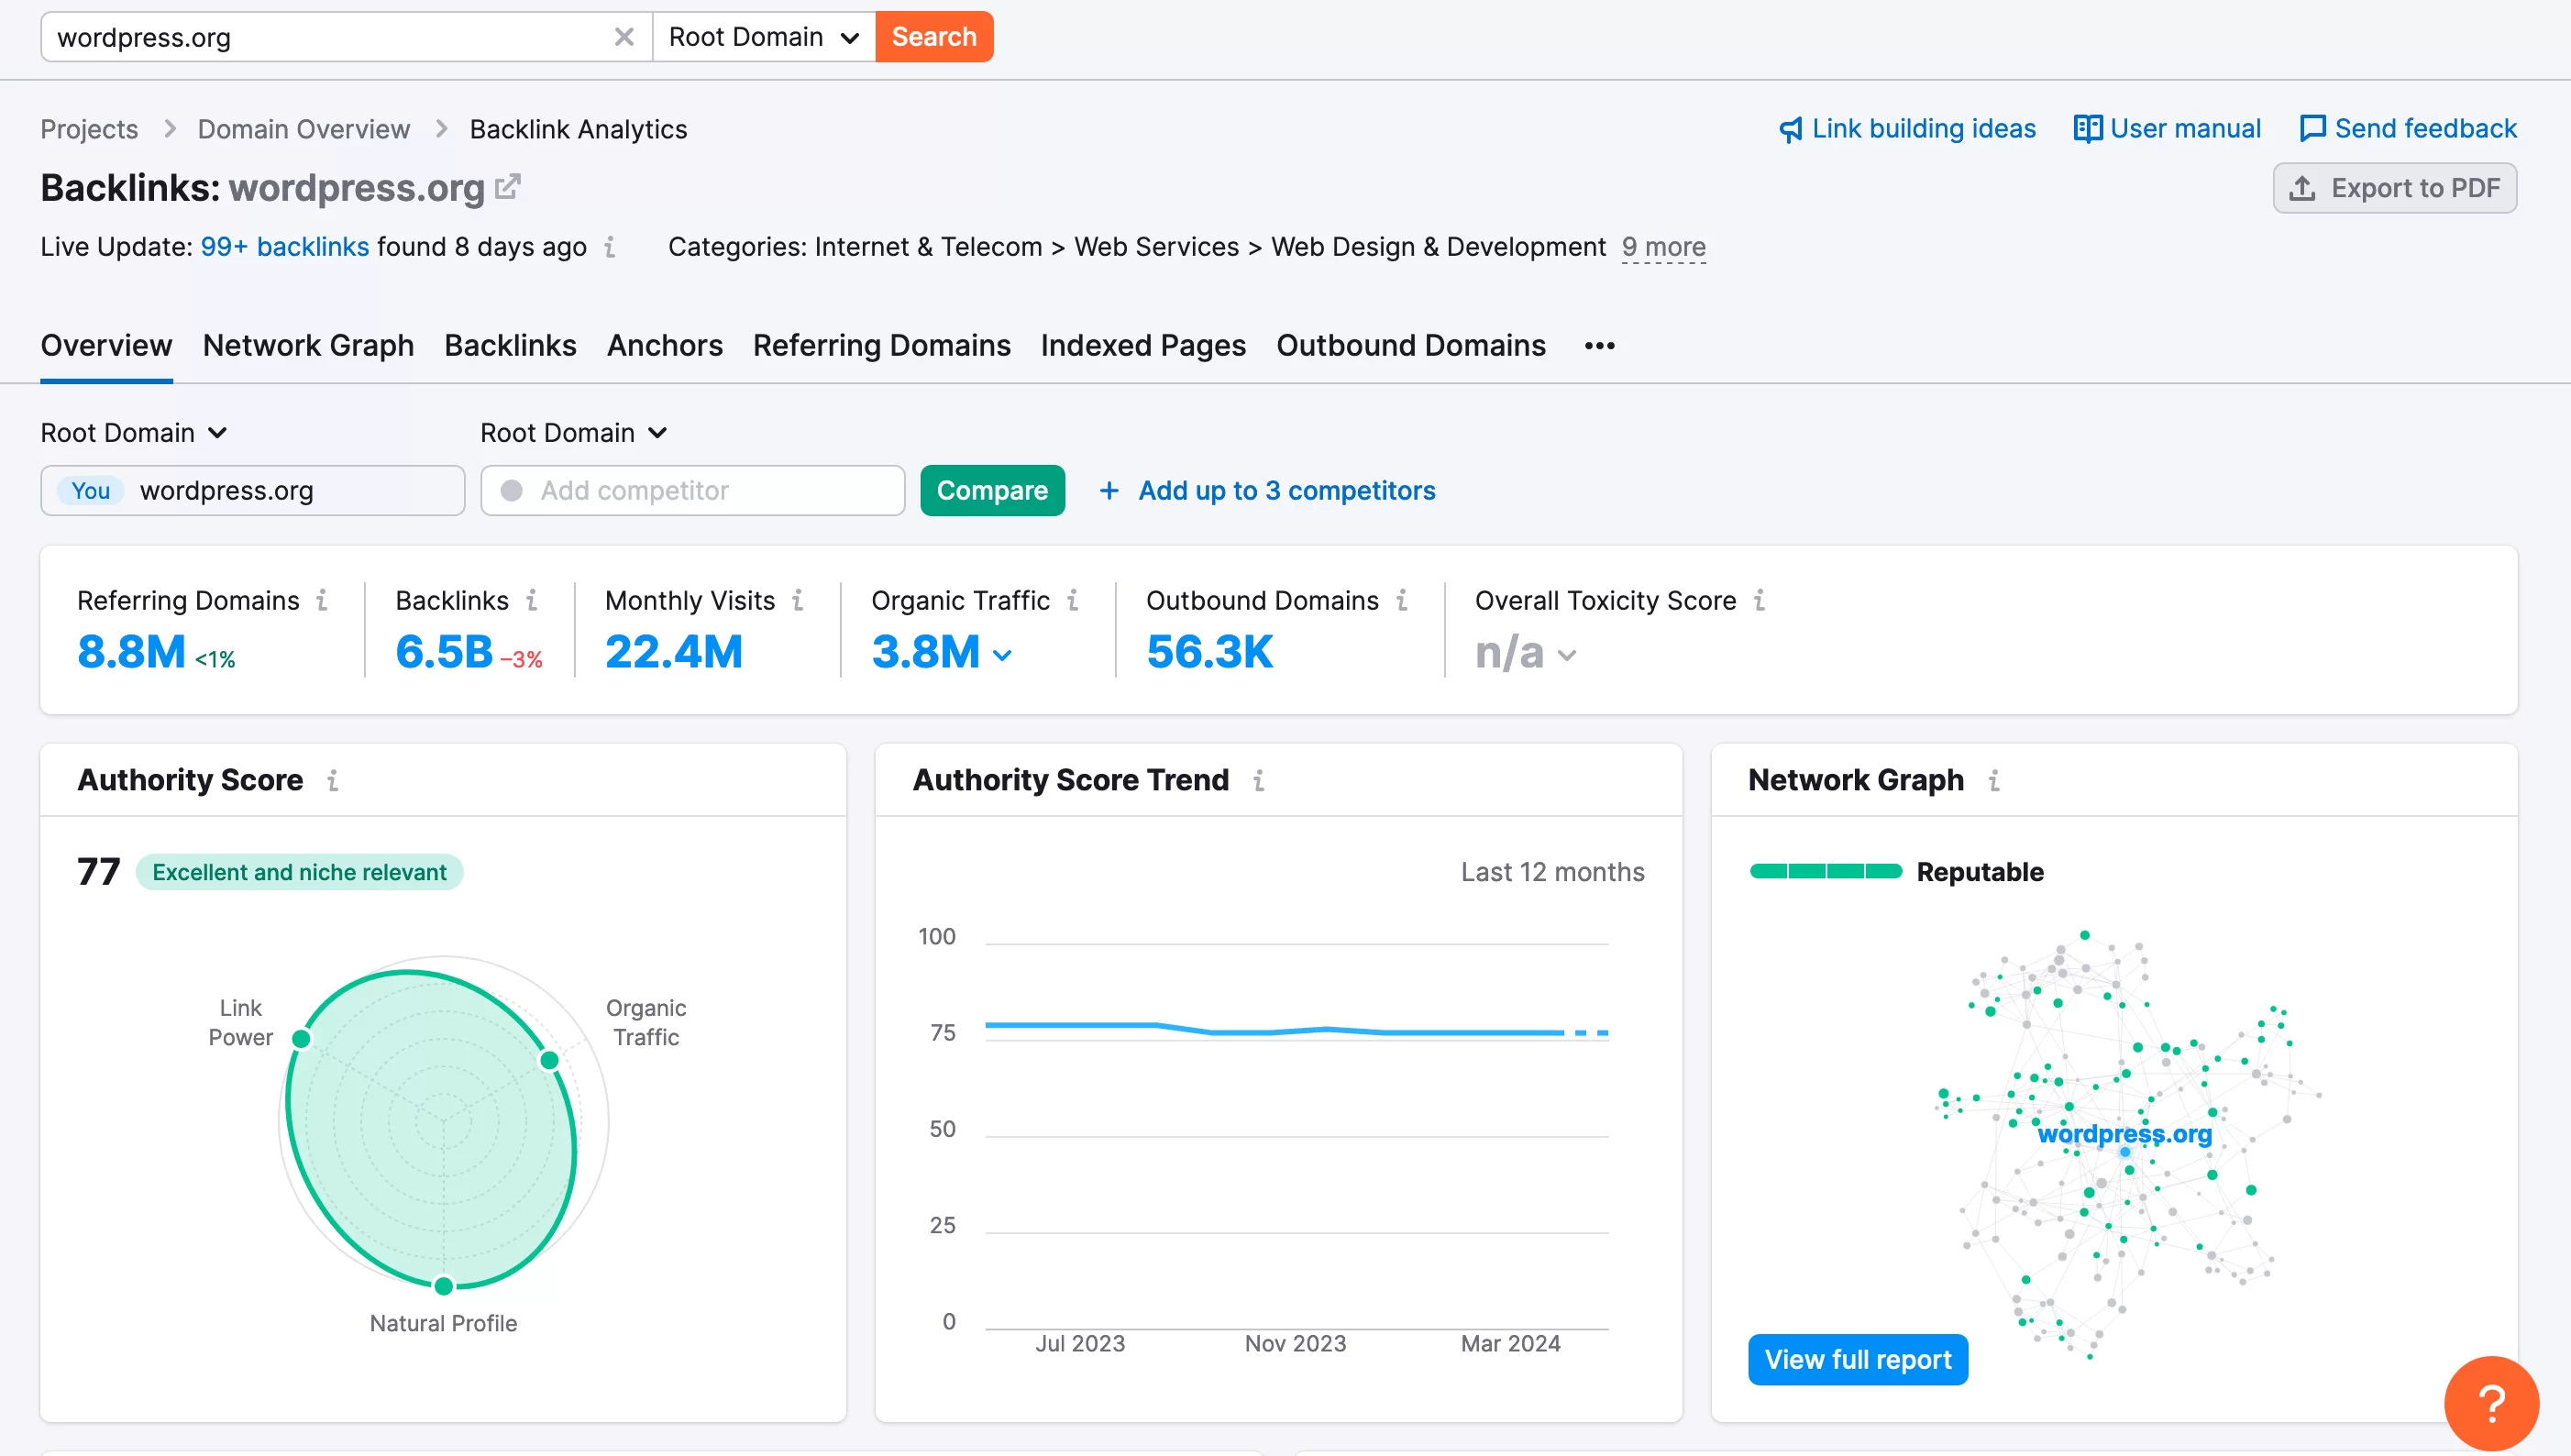Click the View full report button

tap(1858, 1359)
